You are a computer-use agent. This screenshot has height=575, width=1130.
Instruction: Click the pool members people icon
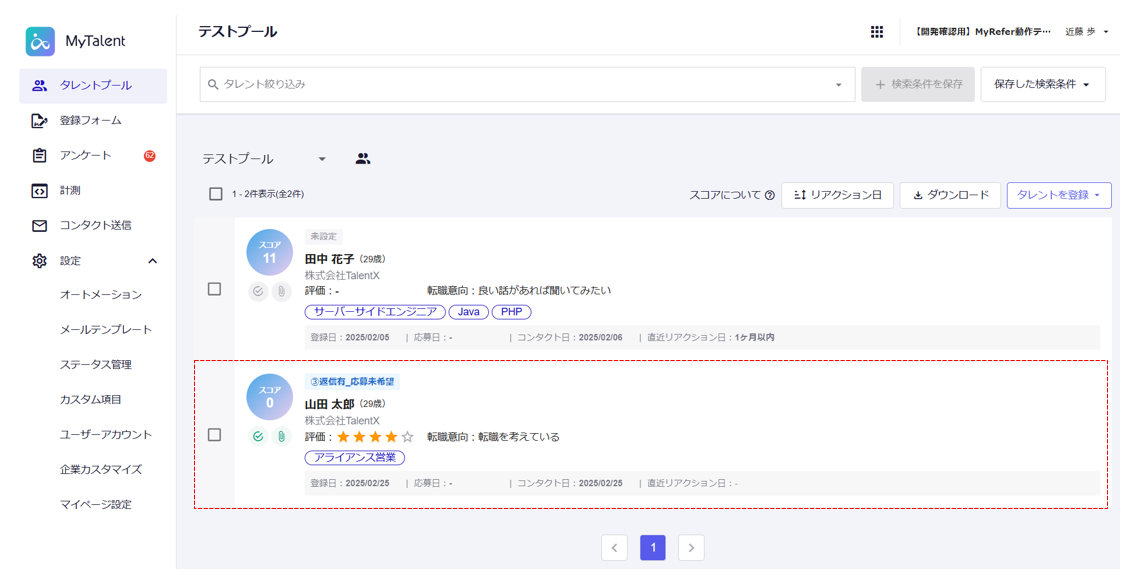[363, 159]
